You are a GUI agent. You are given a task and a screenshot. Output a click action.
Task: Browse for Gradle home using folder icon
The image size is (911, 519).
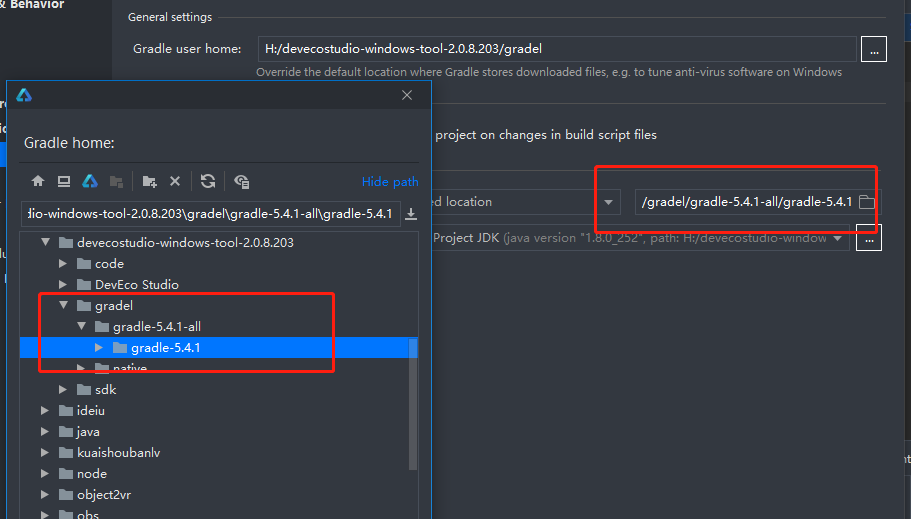(x=867, y=202)
